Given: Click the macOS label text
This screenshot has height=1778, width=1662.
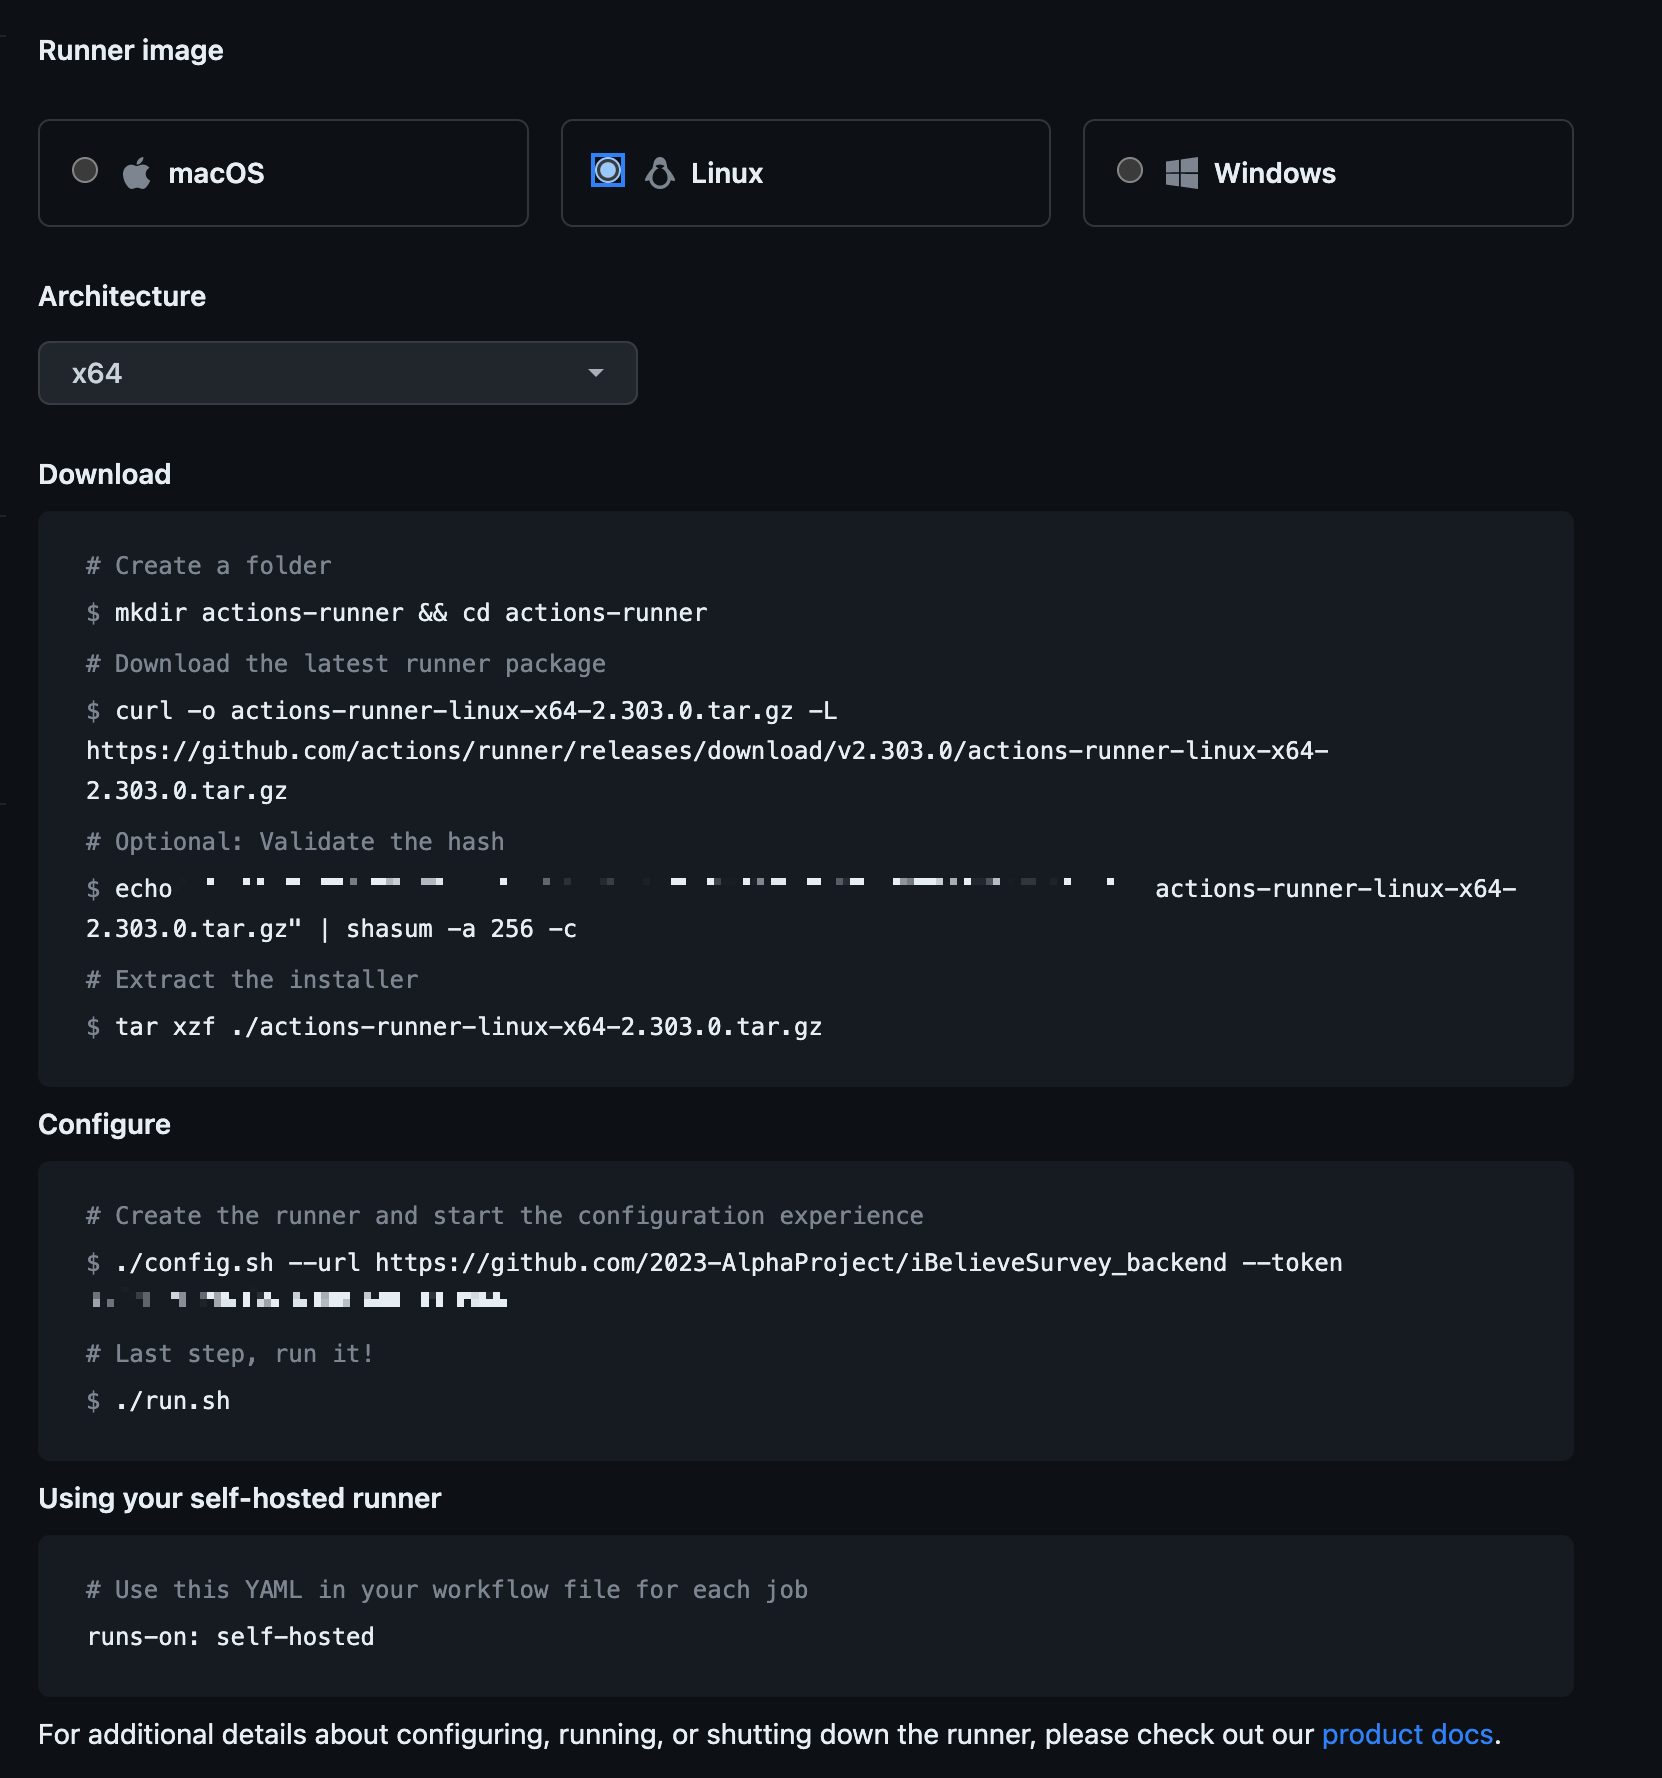Looking at the screenshot, I should click(216, 174).
